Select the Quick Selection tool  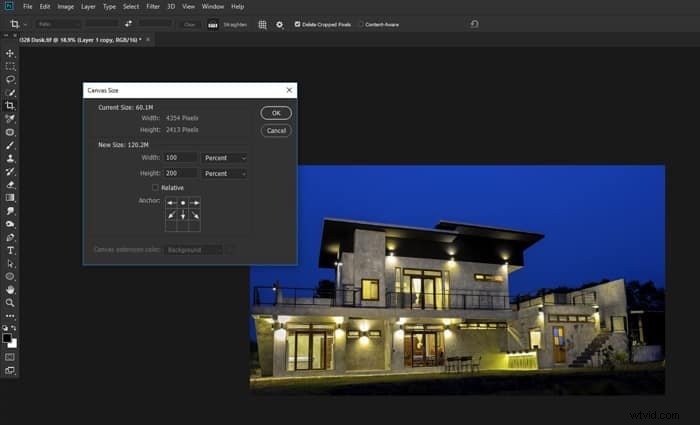[x=10, y=93]
